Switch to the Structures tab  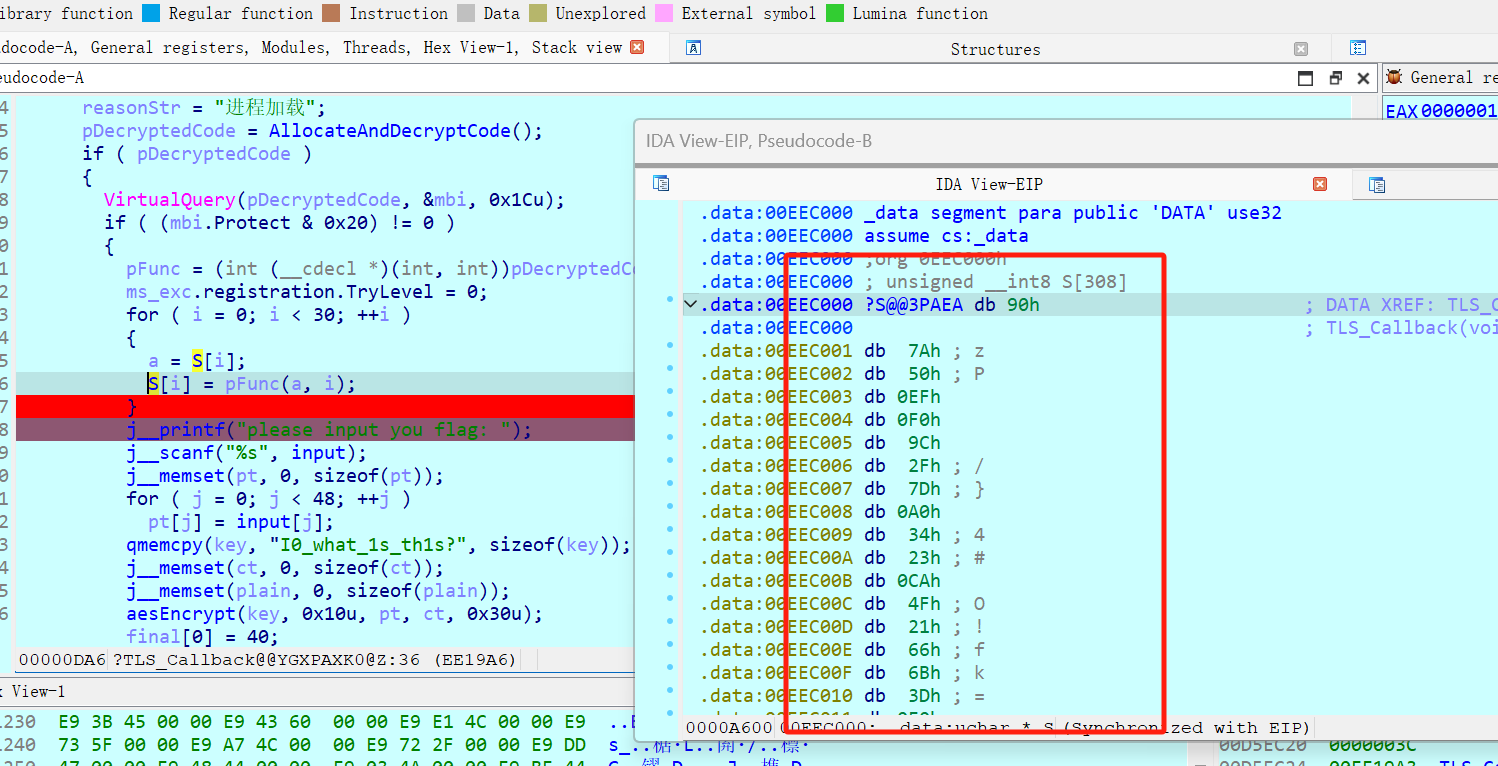point(995,49)
